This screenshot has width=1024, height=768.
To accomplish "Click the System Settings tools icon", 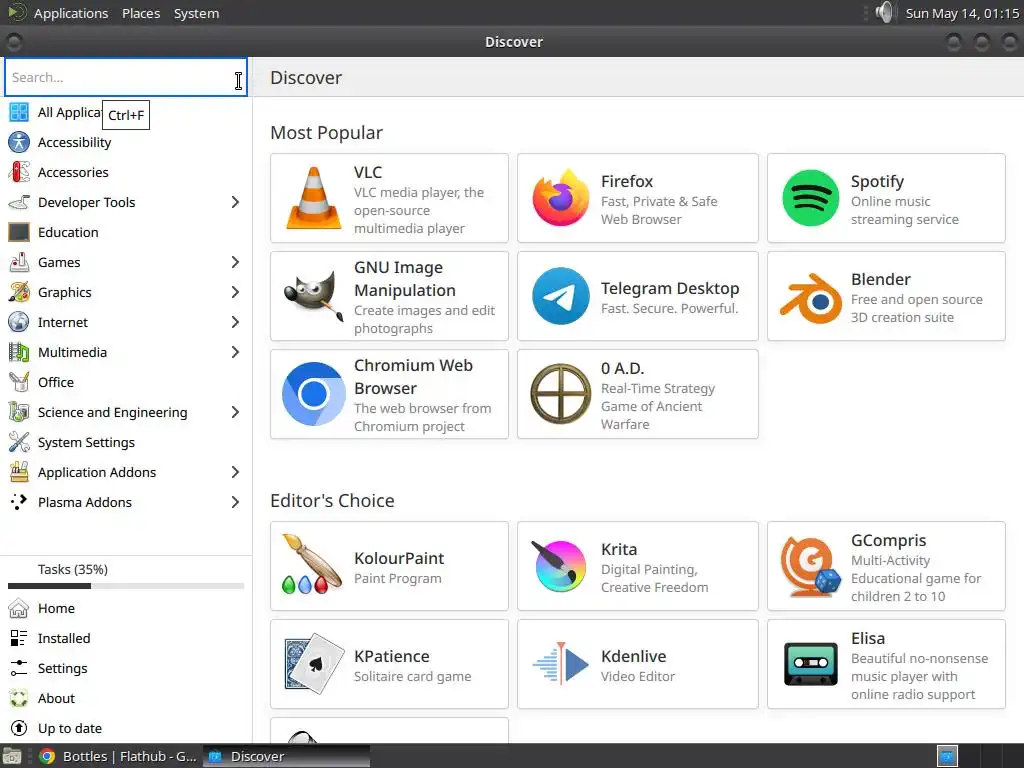I will (x=19, y=442).
